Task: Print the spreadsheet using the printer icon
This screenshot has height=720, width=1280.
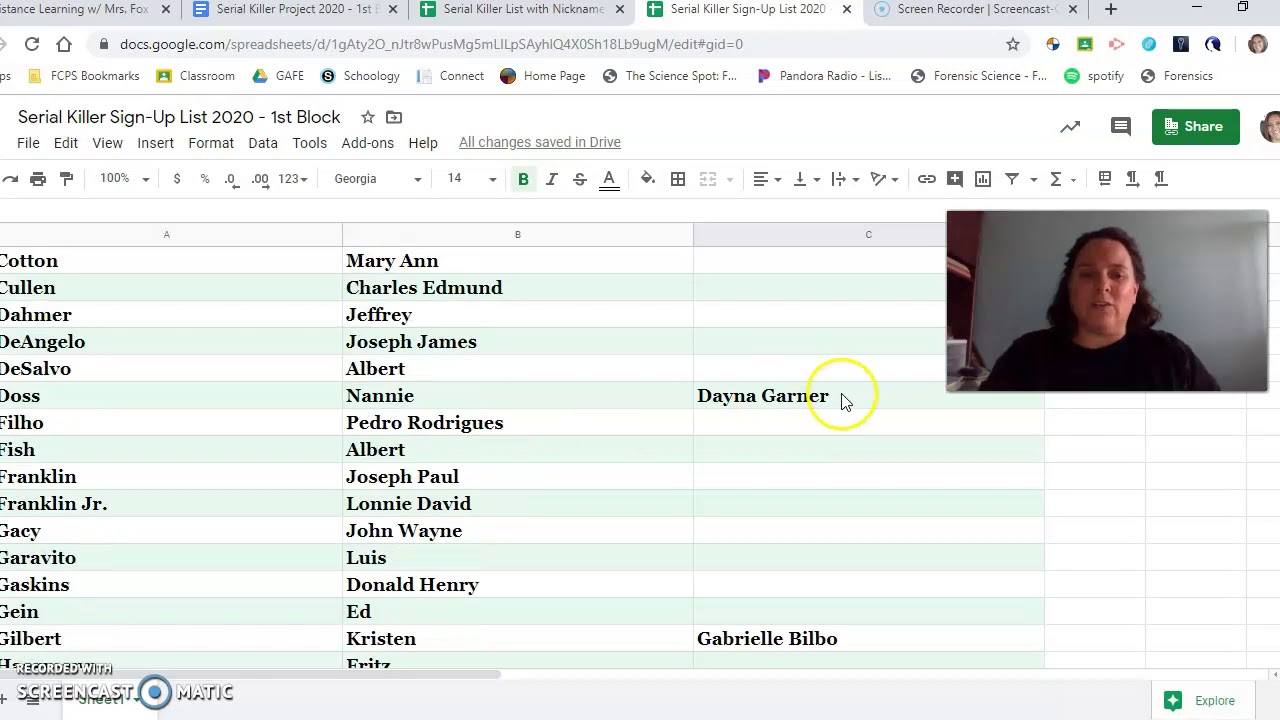Action: [x=38, y=179]
